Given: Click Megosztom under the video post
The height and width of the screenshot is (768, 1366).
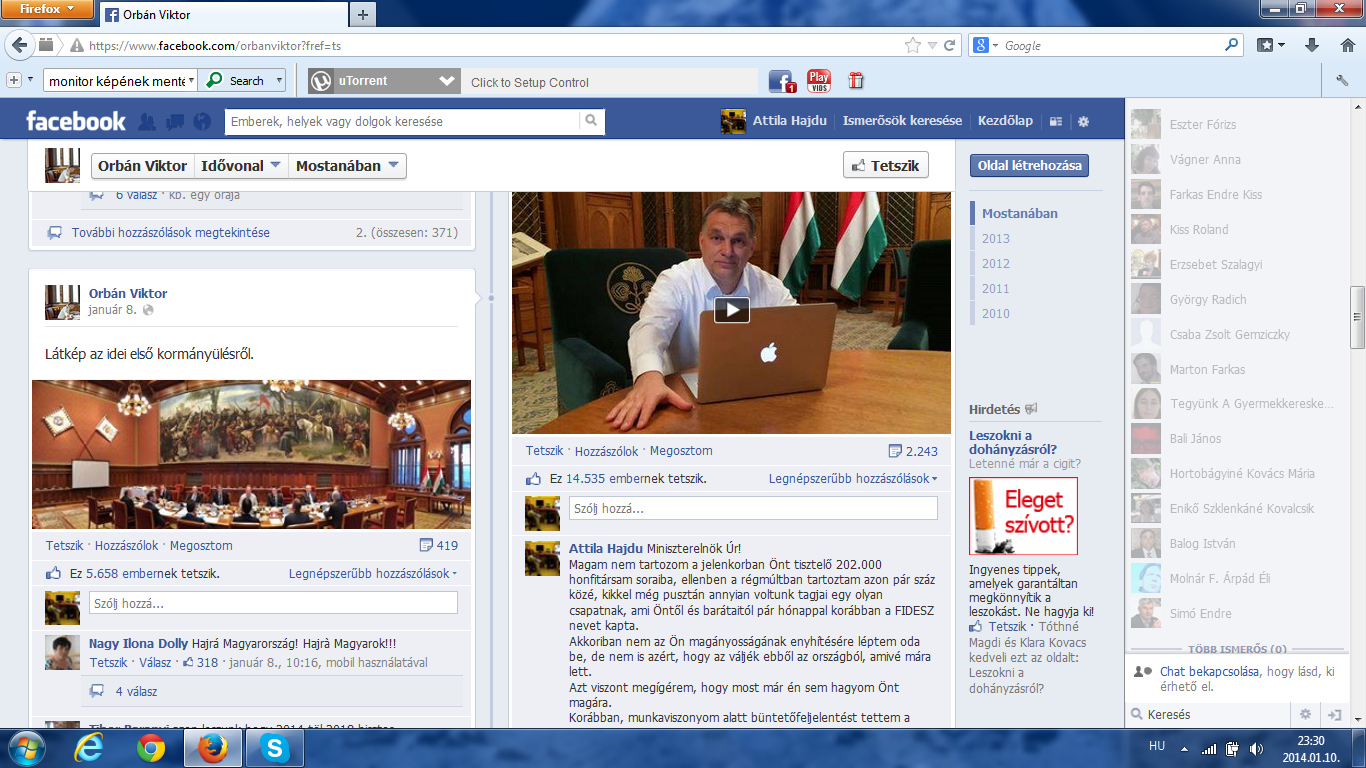Looking at the screenshot, I should [681, 451].
